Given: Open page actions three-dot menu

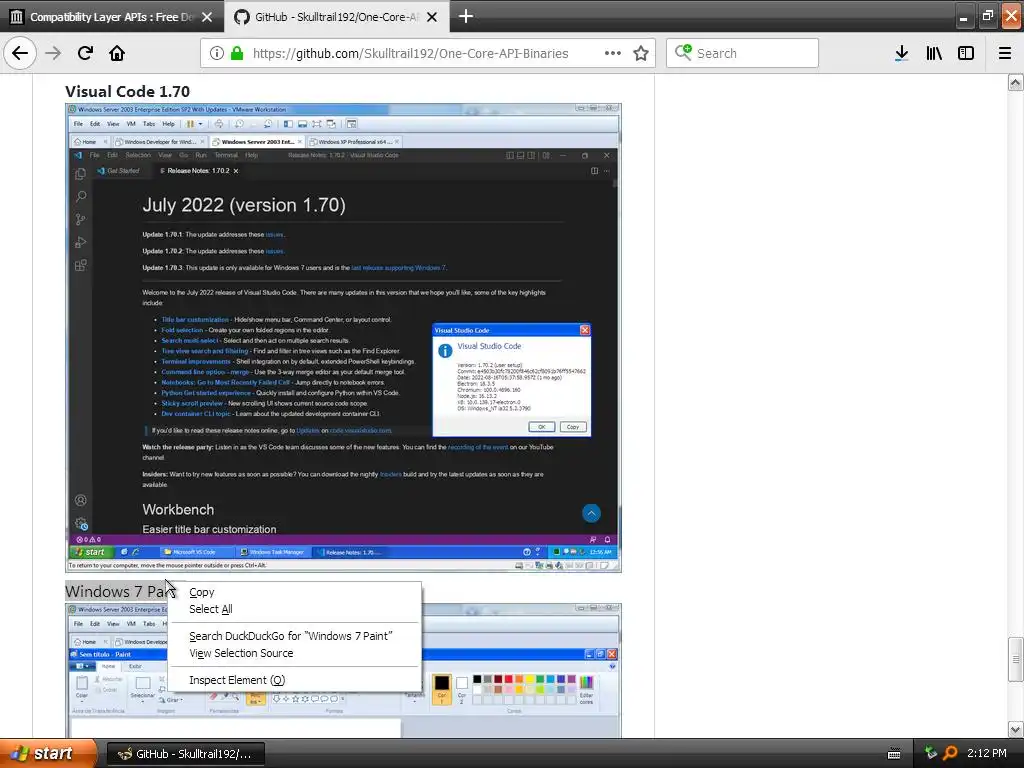Looking at the screenshot, I should point(613,54).
